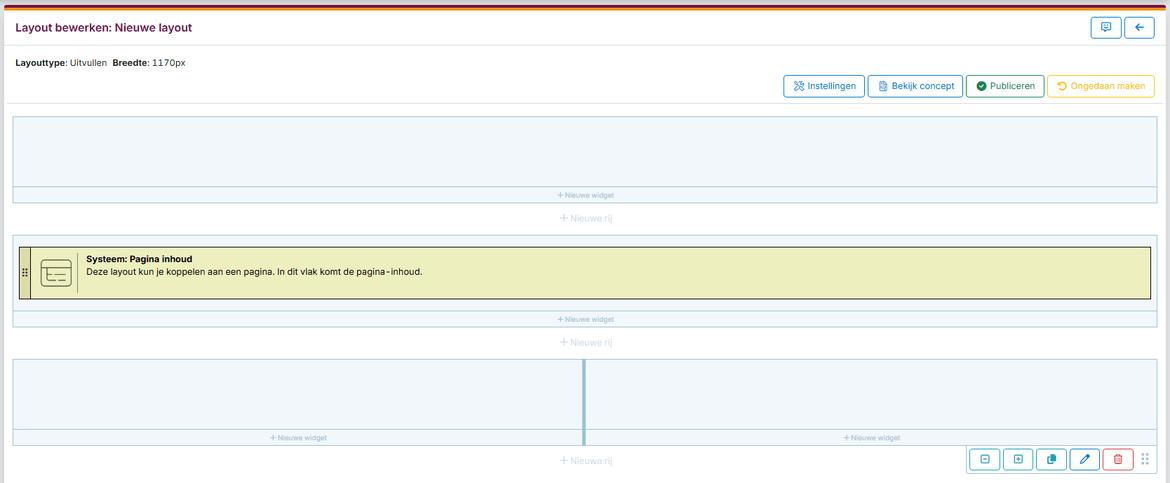Add a Nieuwe rij below the top row
The width and height of the screenshot is (1170, 483).
click(584, 217)
